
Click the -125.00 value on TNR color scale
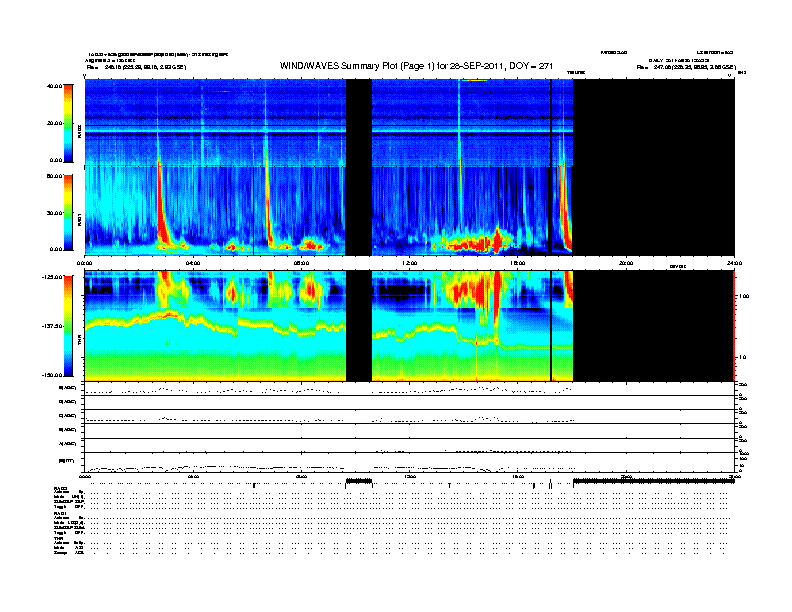(x=53, y=277)
